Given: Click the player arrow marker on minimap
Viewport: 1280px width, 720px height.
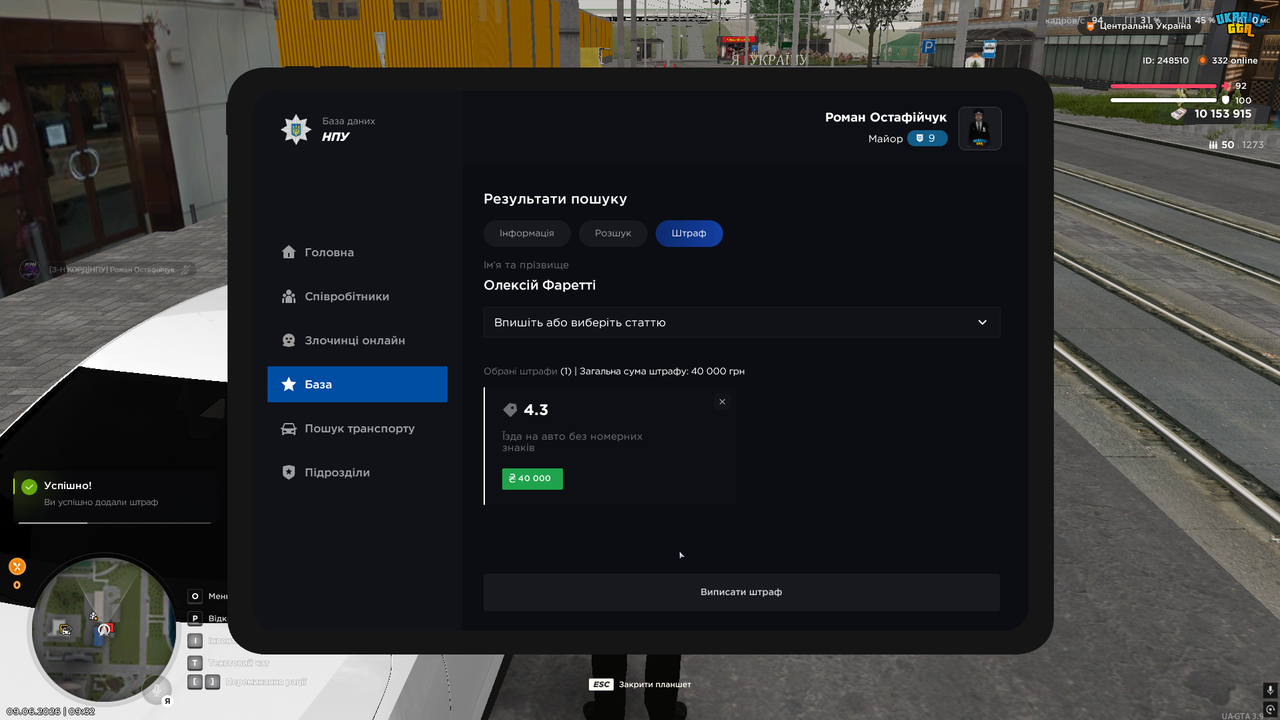Looking at the screenshot, I should (x=102, y=632).
